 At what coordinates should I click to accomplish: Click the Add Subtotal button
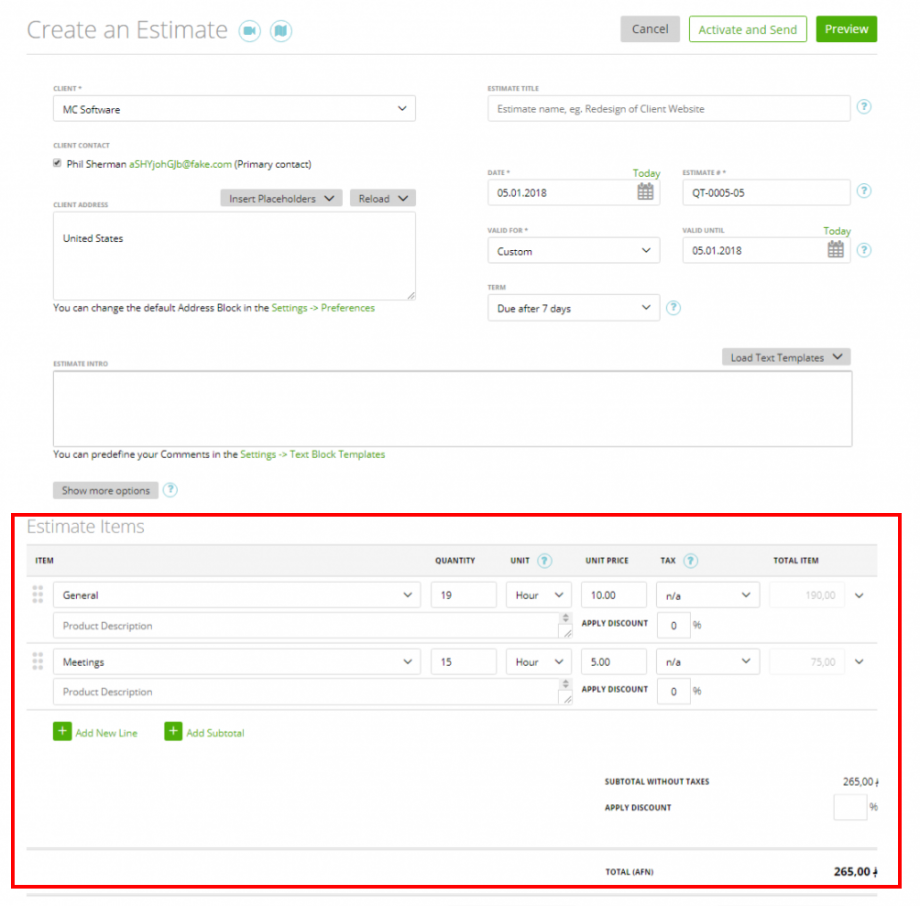pyautogui.click(x=204, y=731)
